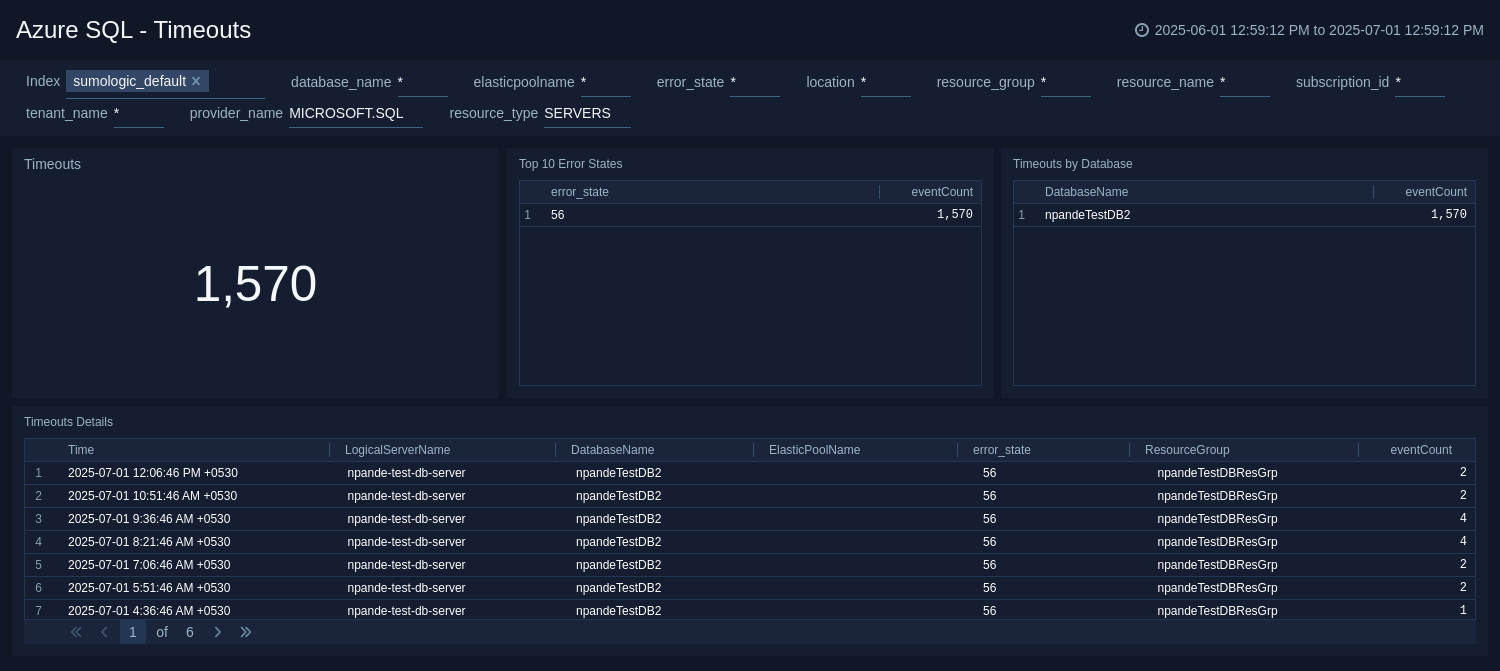
Task: Change the resource_type filter value SERVERS
Action: 587,113
